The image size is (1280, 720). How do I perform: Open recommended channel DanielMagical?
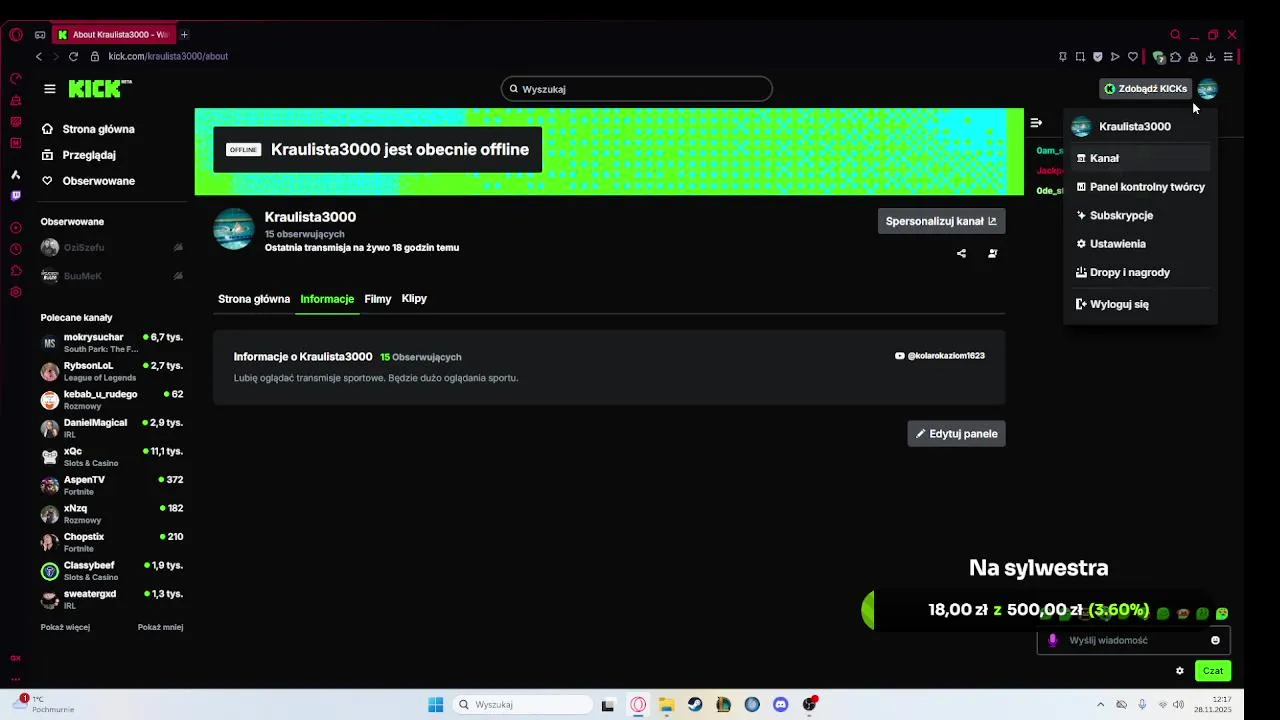pos(112,428)
